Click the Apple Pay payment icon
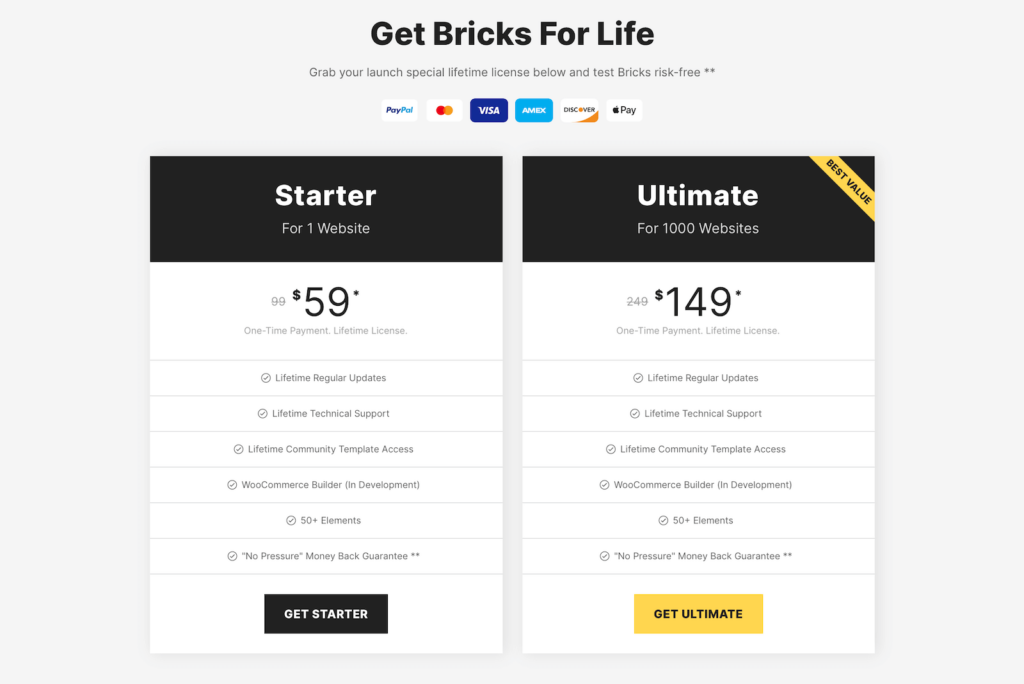Image resolution: width=1024 pixels, height=684 pixels. coord(624,110)
